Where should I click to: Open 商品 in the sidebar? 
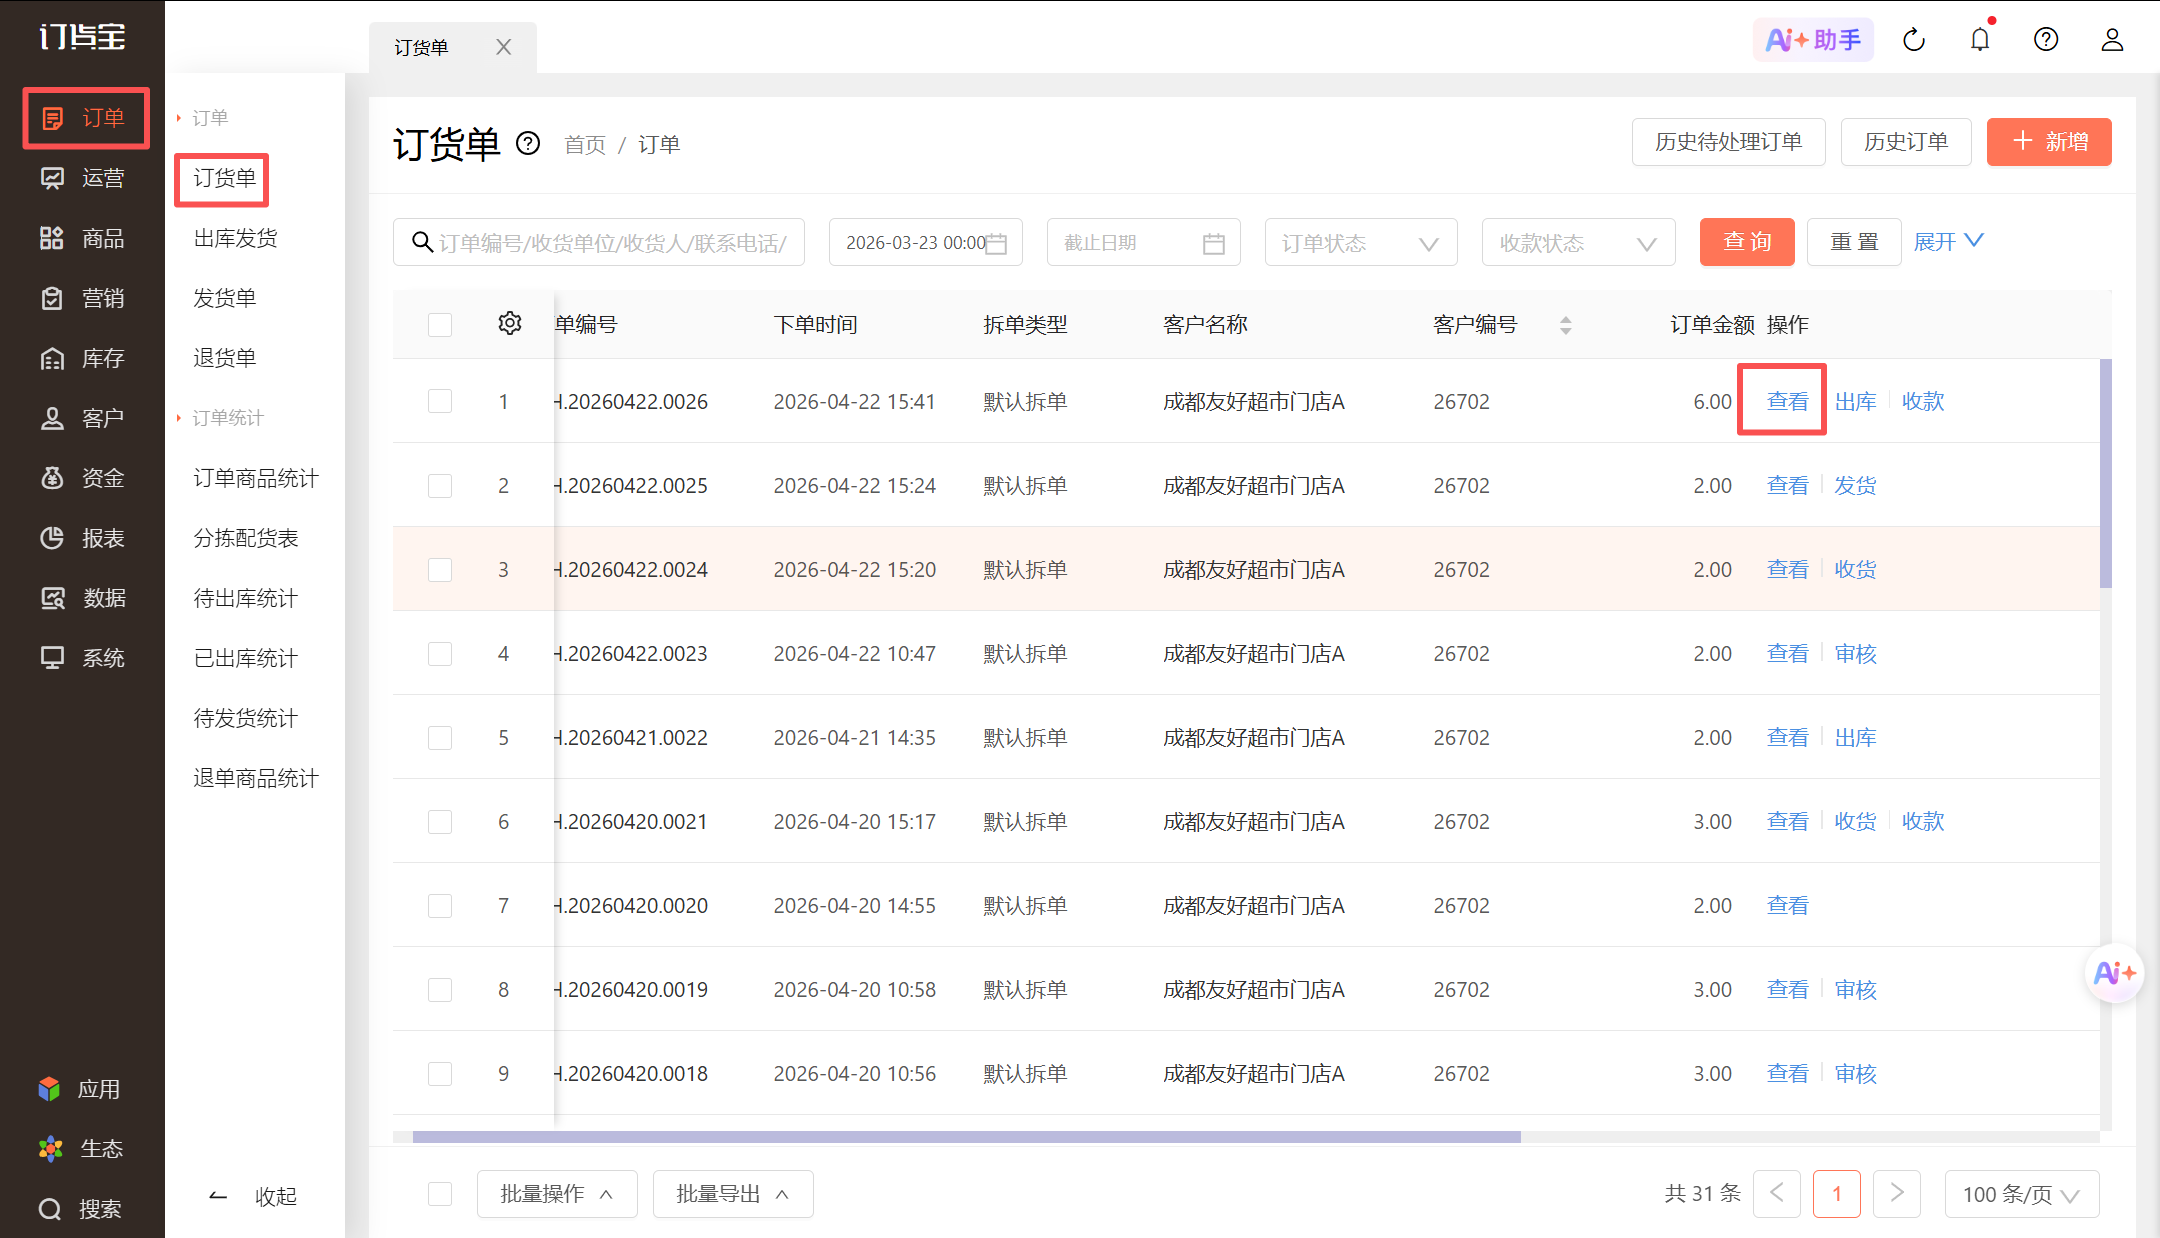pyautogui.click(x=82, y=238)
